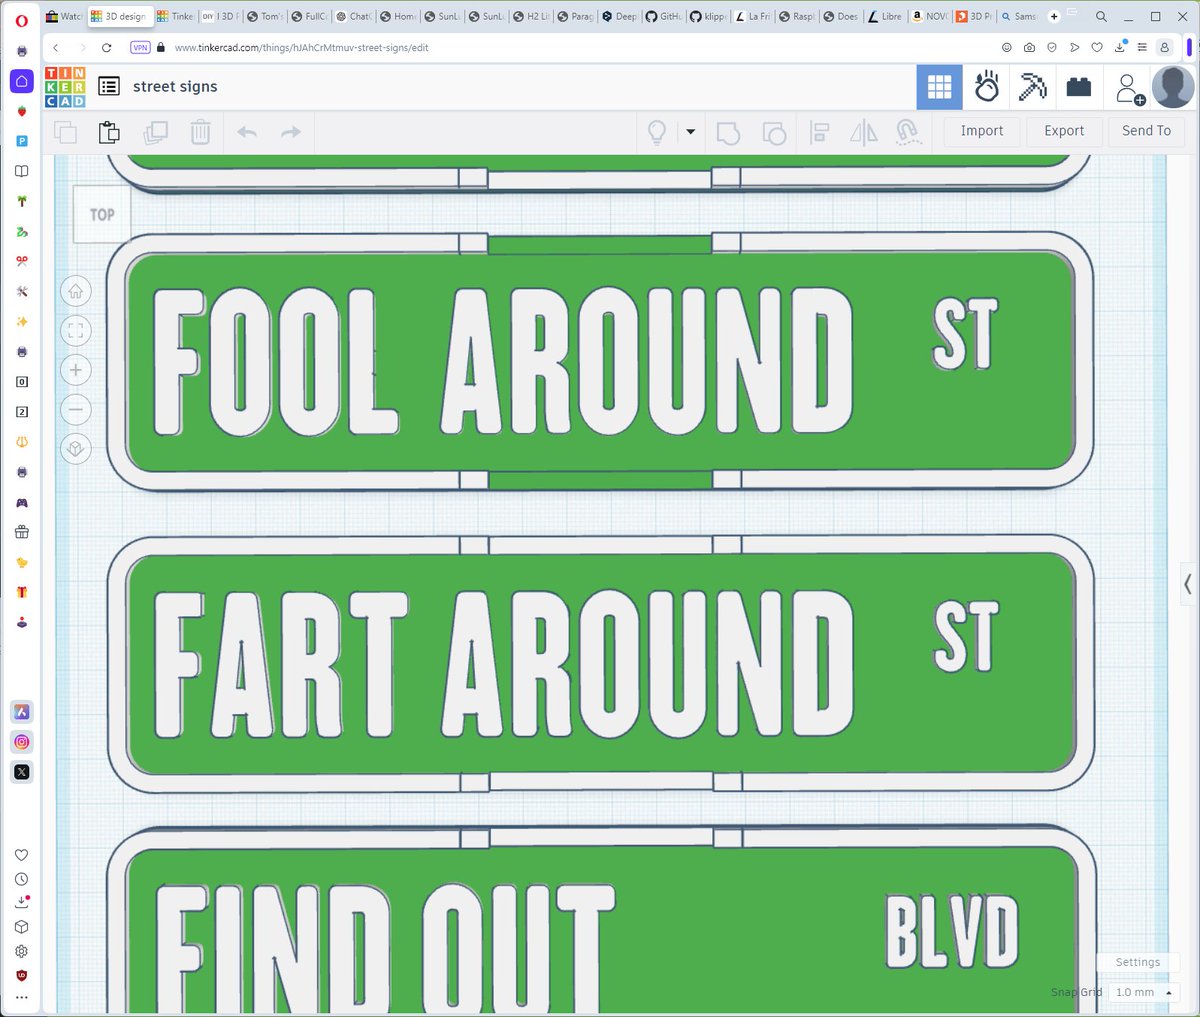The width and height of the screenshot is (1200, 1017).
Task: Click the Send To button
Action: [1146, 131]
